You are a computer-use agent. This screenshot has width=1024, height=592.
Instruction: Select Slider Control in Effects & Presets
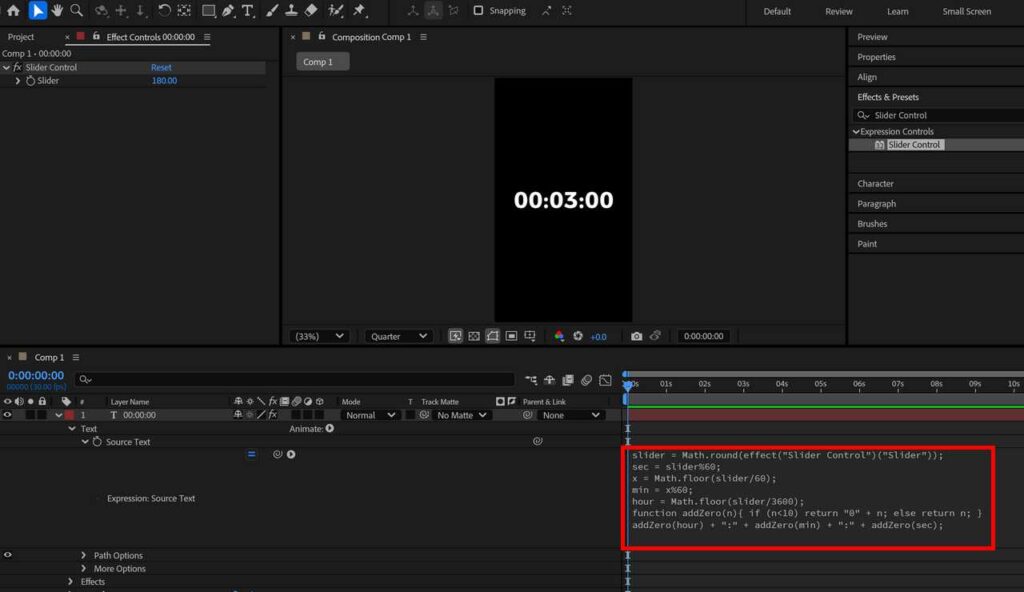tap(914, 144)
